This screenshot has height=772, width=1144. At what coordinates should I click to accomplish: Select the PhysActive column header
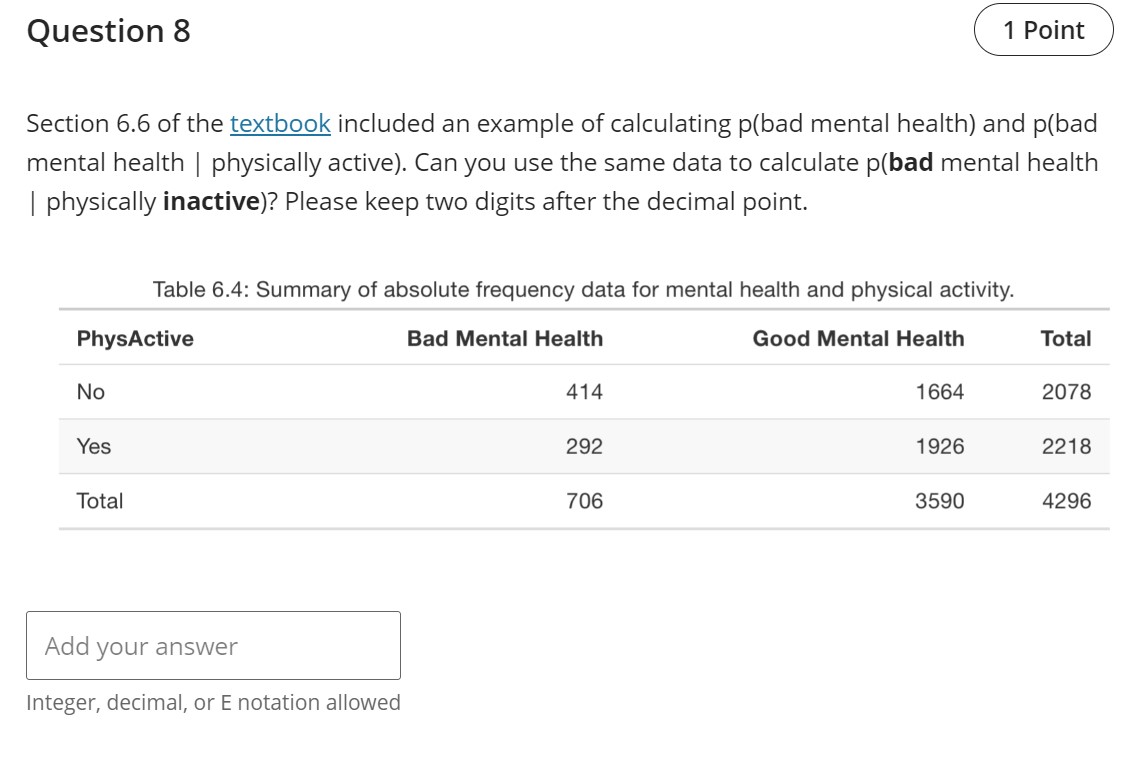(x=135, y=339)
